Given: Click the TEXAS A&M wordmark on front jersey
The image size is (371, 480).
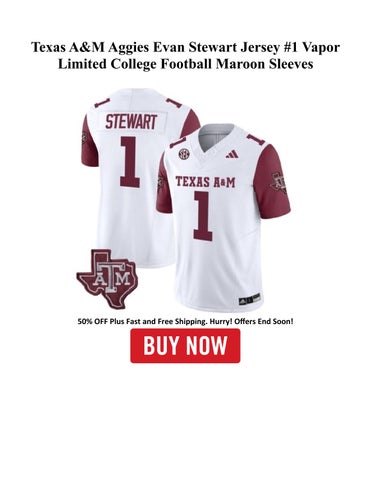Looking at the screenshot, I should 205,182.
